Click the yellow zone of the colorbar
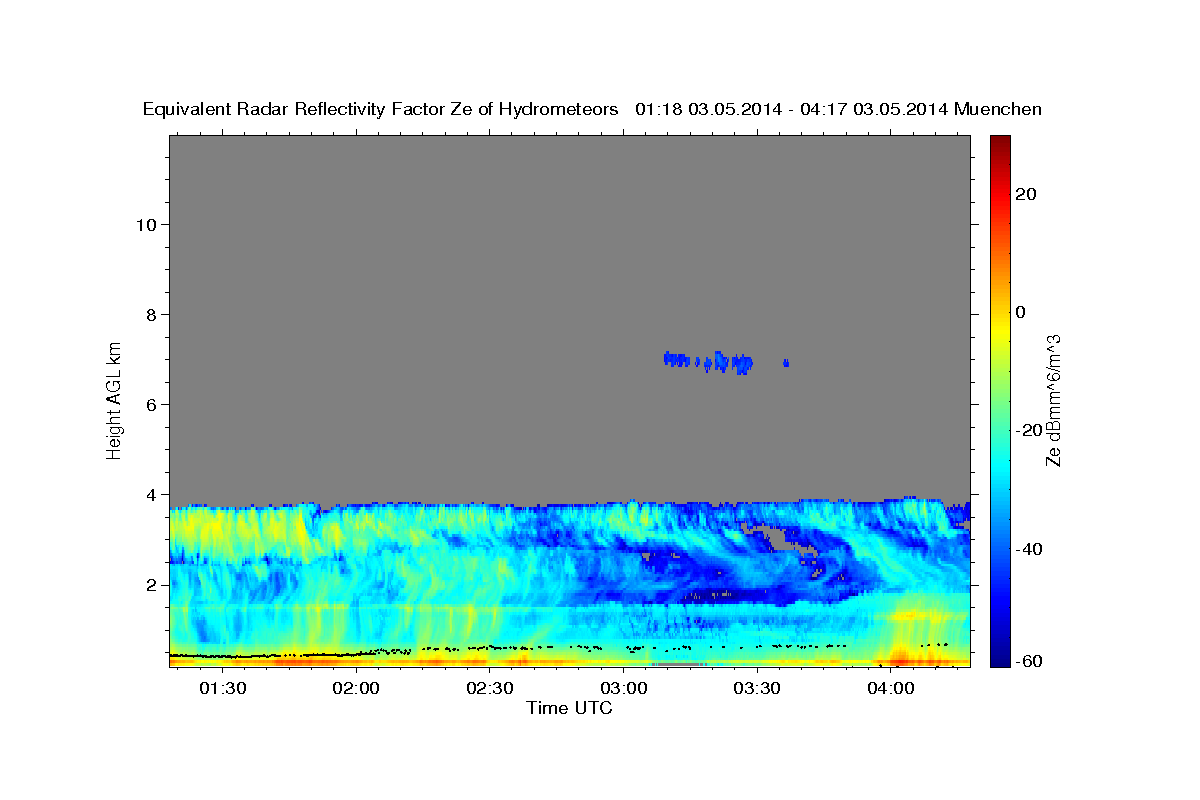1200x800 pixels. [x=999, y=330]
